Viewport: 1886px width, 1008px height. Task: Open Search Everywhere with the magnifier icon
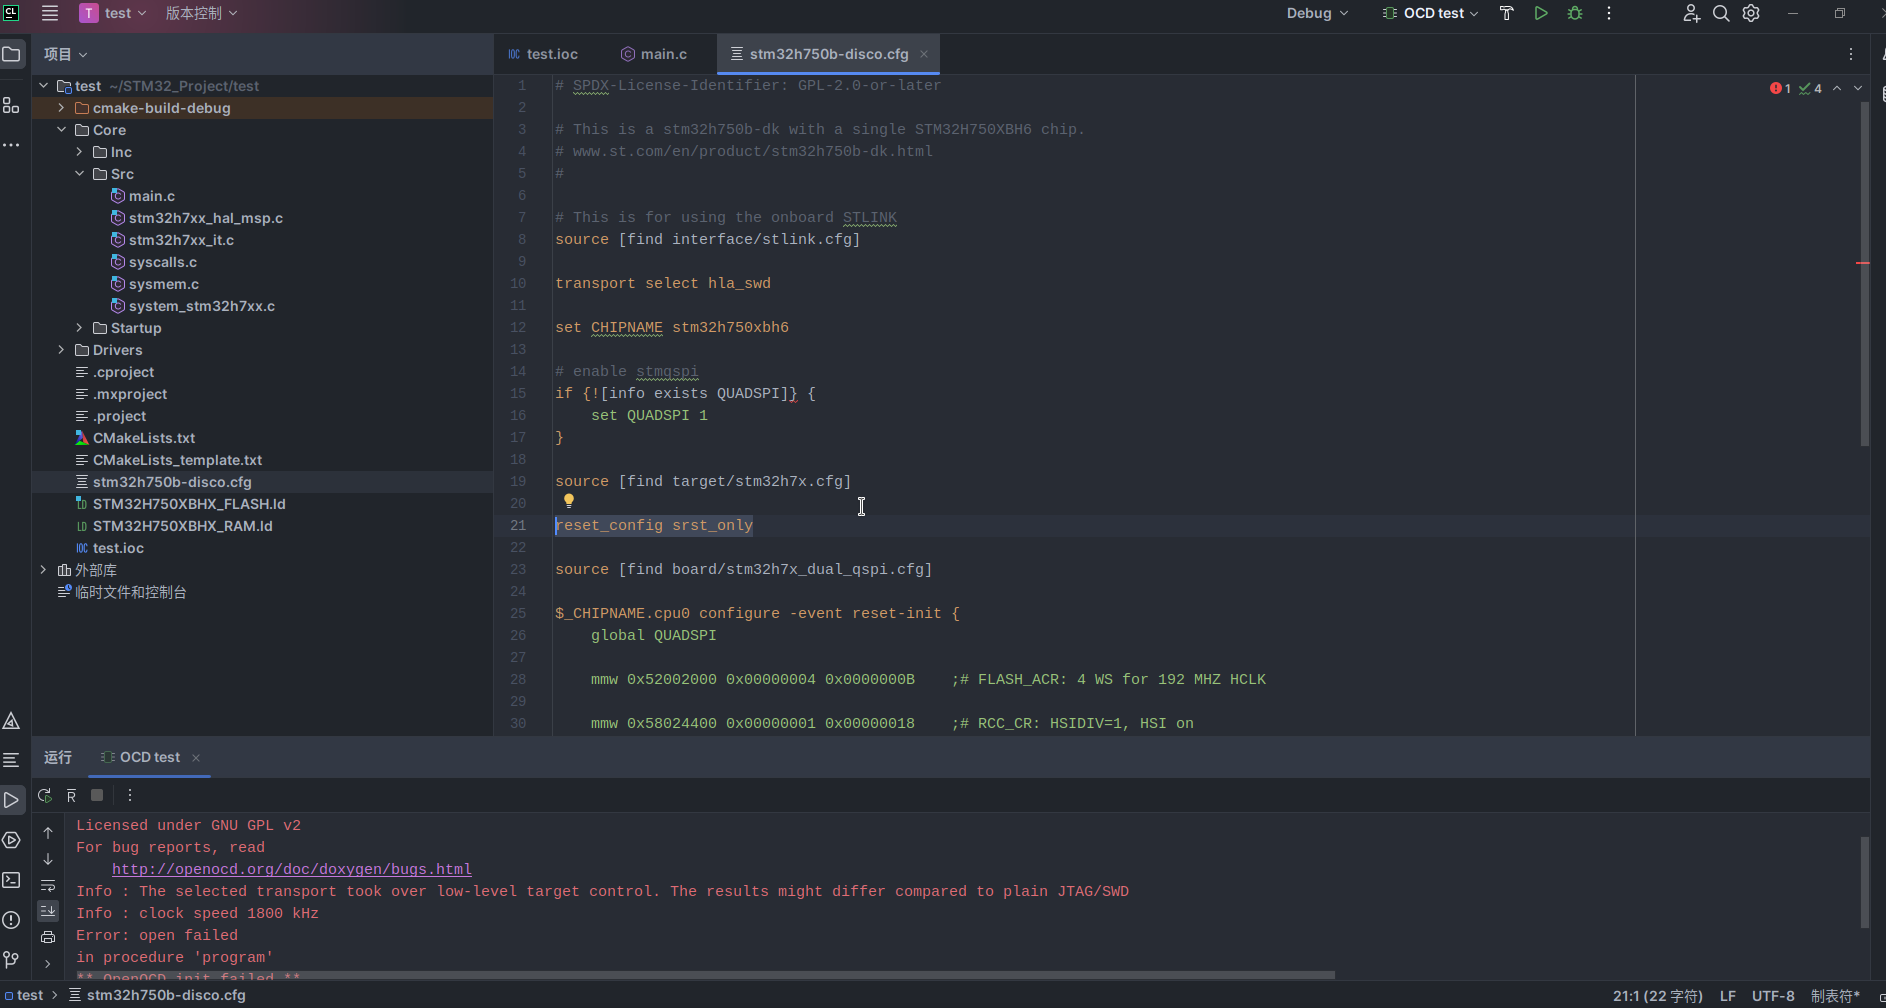pos(1721,13)
